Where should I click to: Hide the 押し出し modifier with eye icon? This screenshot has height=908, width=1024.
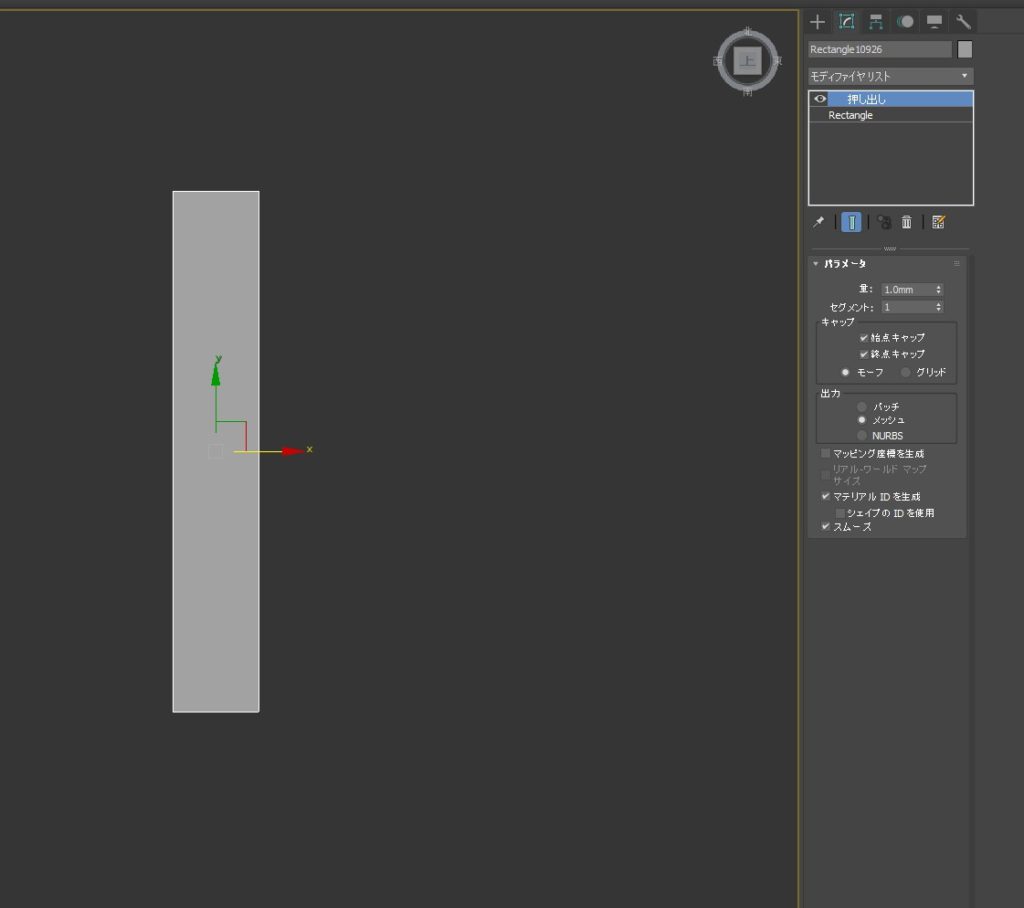pyautogui.click(x=820, y=99)
